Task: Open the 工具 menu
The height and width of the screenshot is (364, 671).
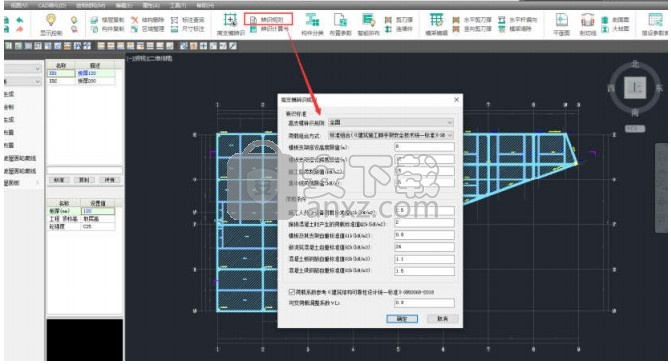Action: pyautogui.click(x=178, y=5)
